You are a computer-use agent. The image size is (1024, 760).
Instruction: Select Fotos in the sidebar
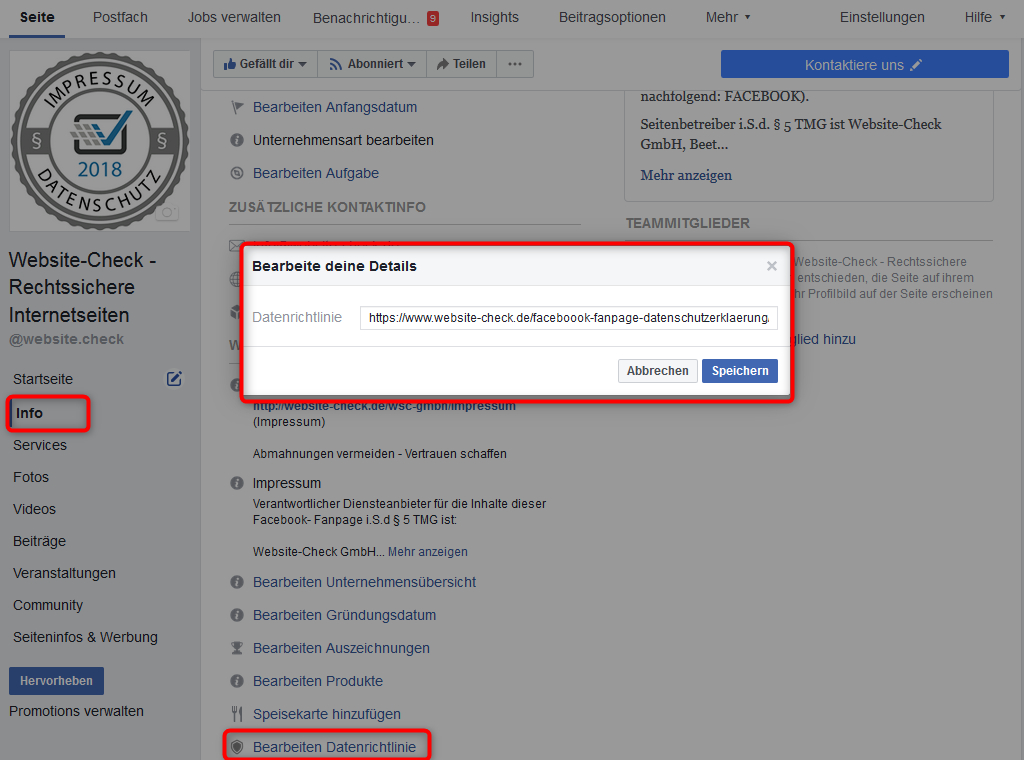[31, 477]
